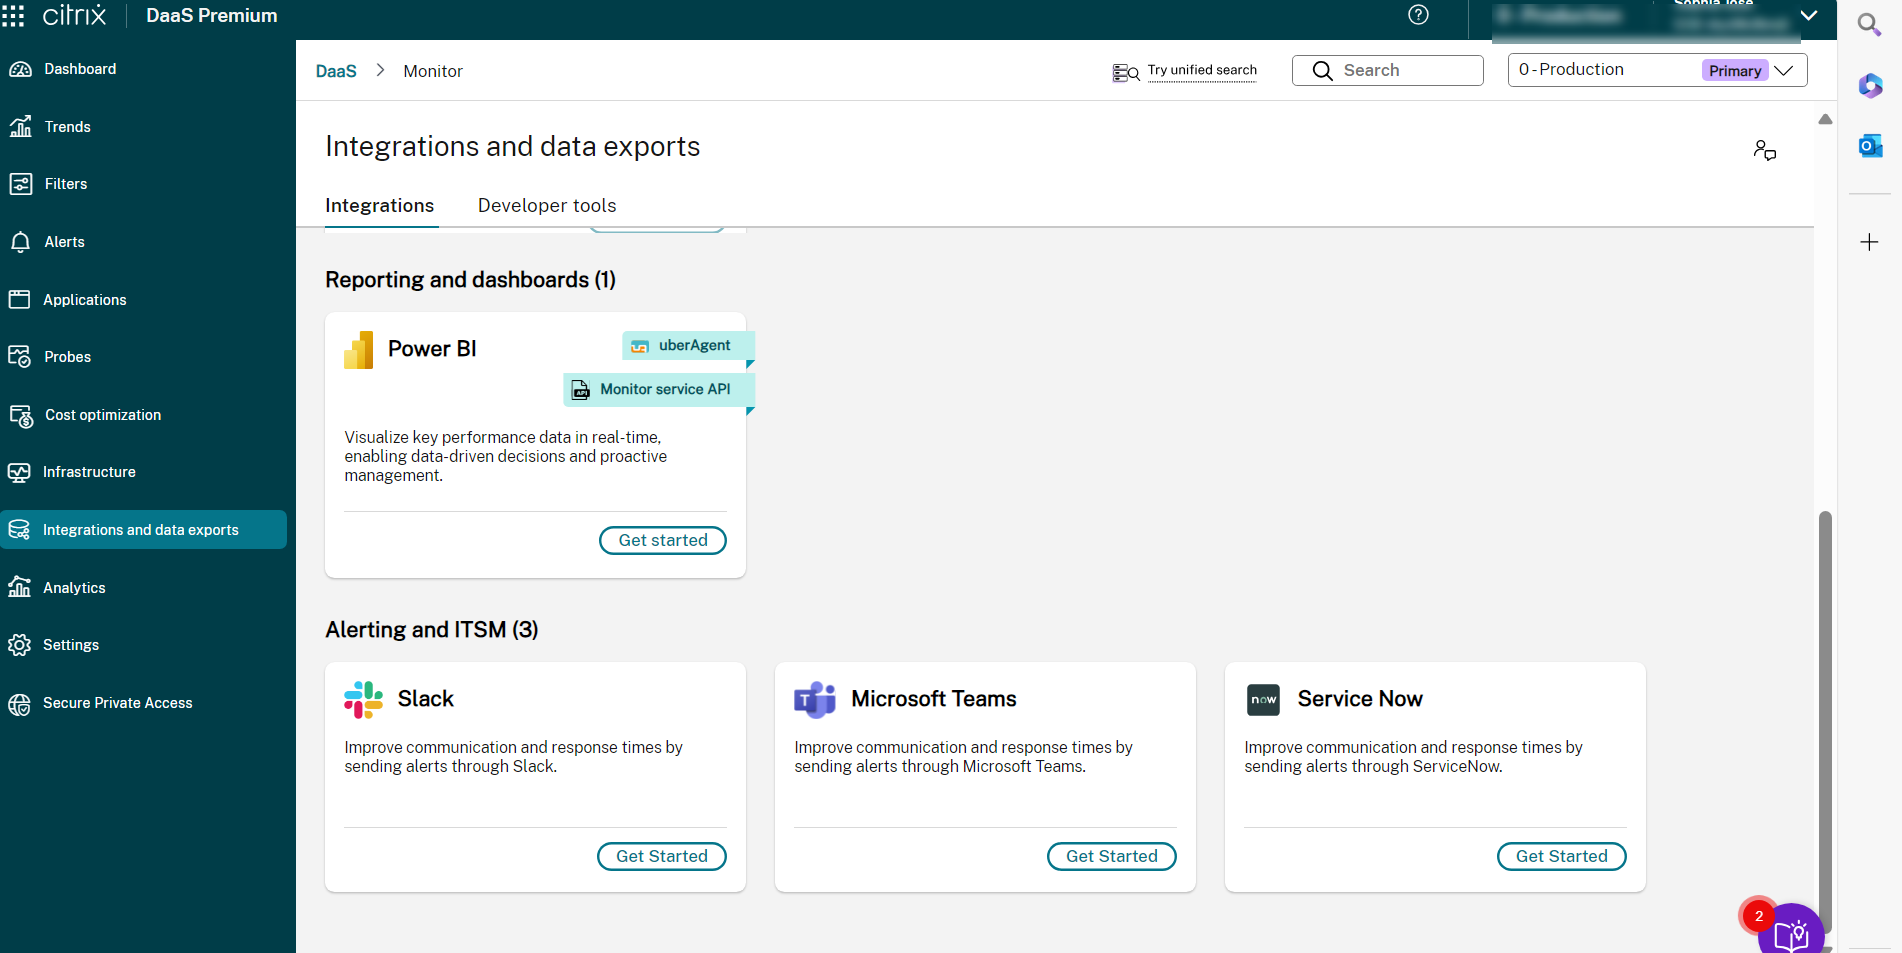Viewport: 1902px width, 953px height.
Task: Click Get started on Power BI card
Action: point(662,540)
